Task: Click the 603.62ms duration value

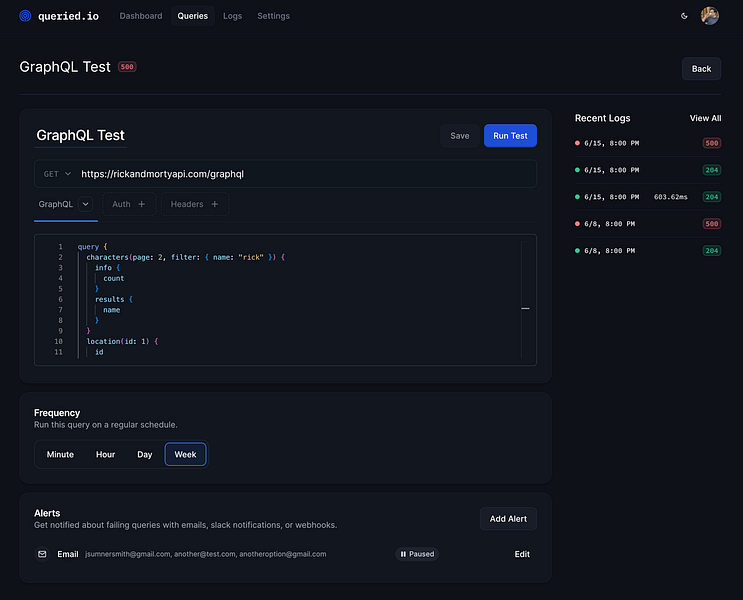Action: click(671, 197)
